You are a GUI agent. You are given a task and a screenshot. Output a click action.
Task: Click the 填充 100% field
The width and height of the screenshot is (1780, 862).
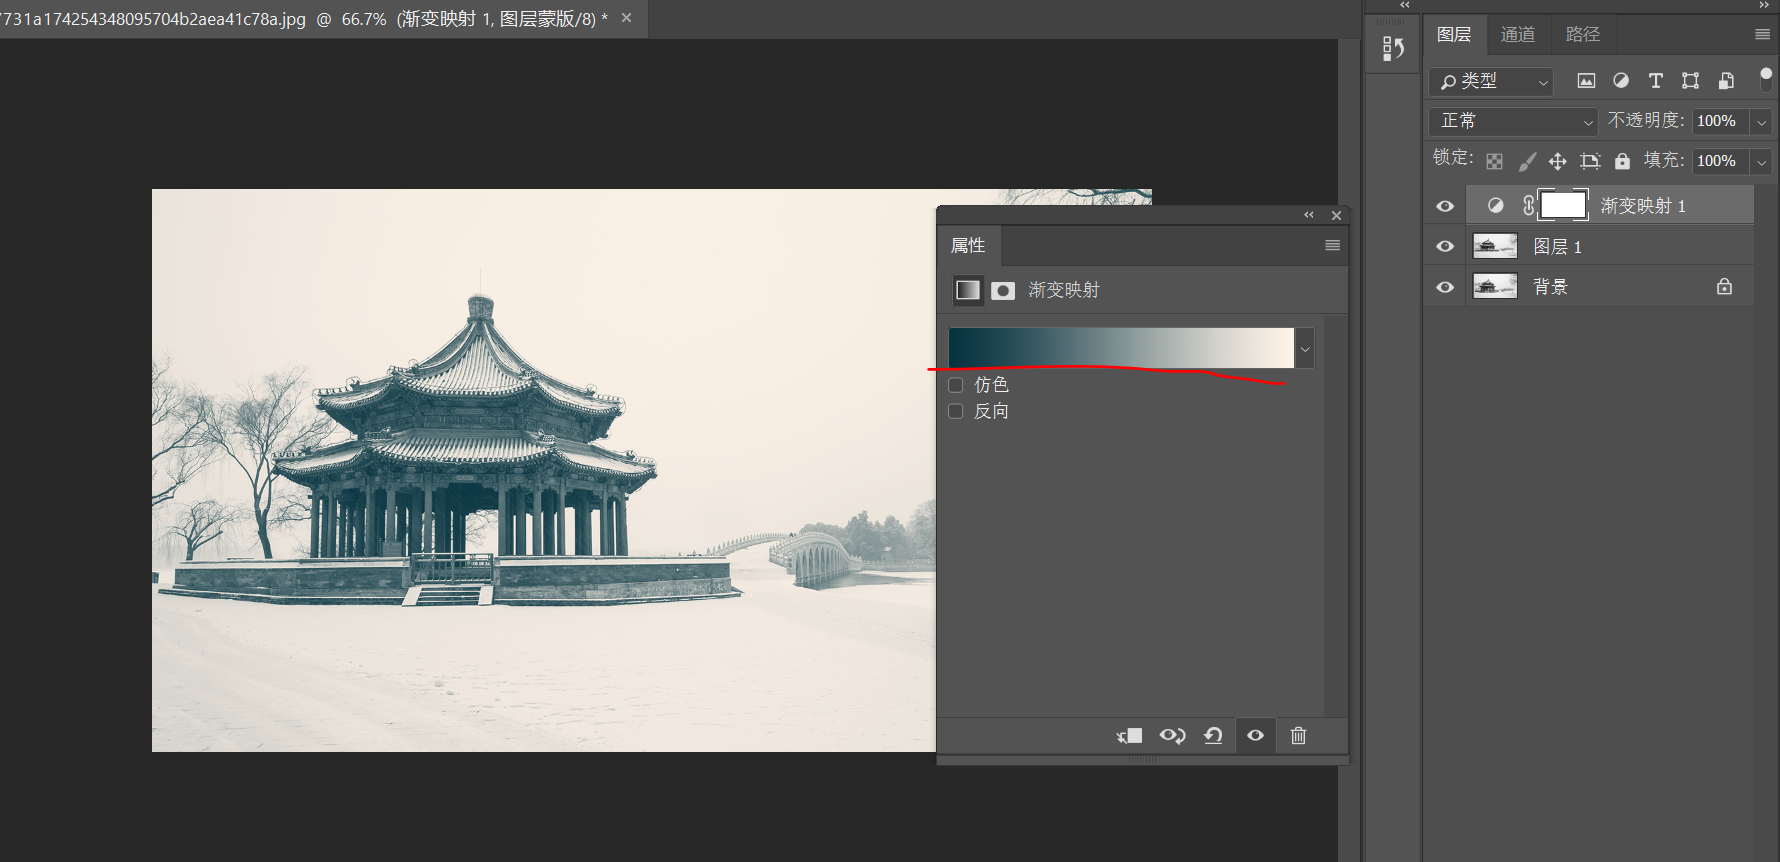point(1720,162)
